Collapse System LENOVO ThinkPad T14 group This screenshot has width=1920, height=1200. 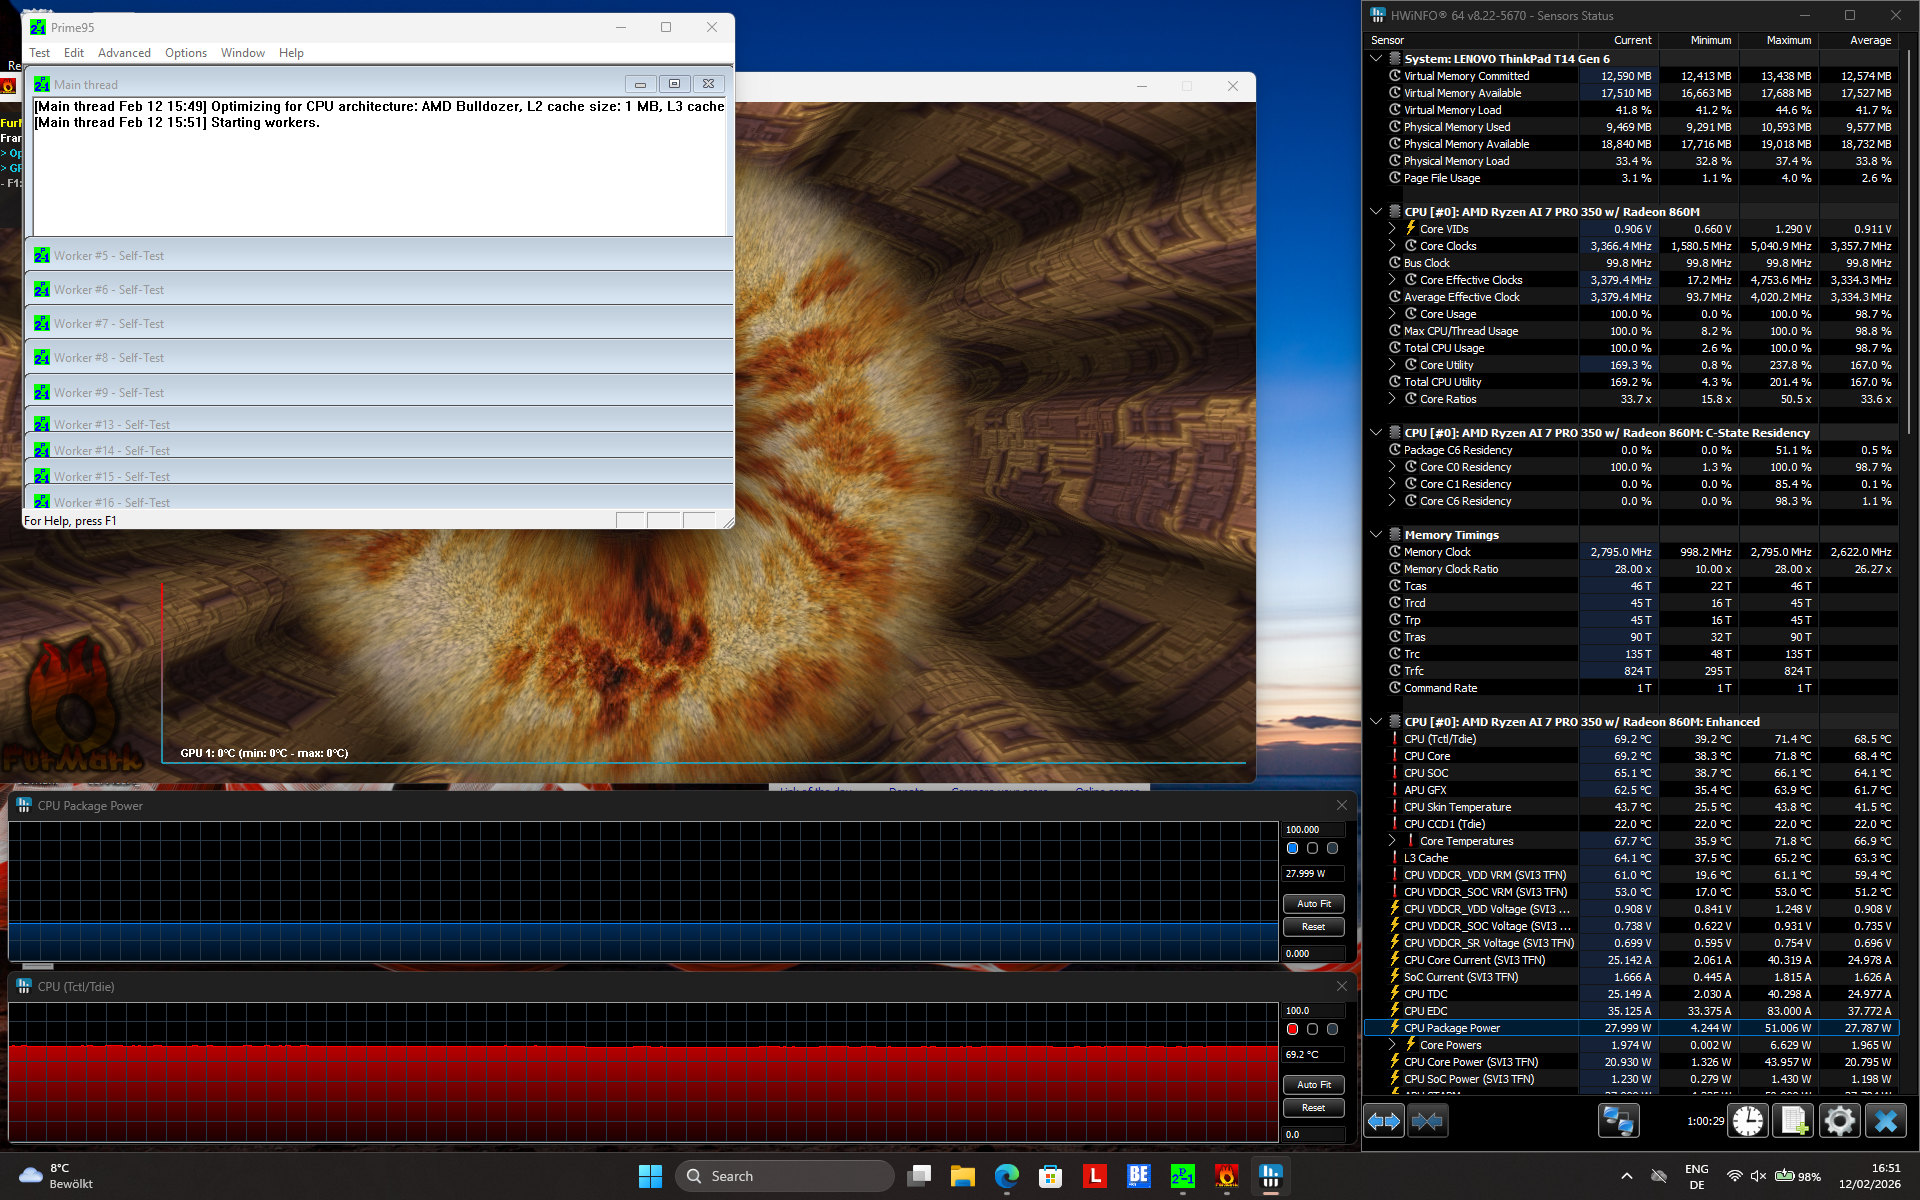pyautogui.click(x=1376, y=59)
